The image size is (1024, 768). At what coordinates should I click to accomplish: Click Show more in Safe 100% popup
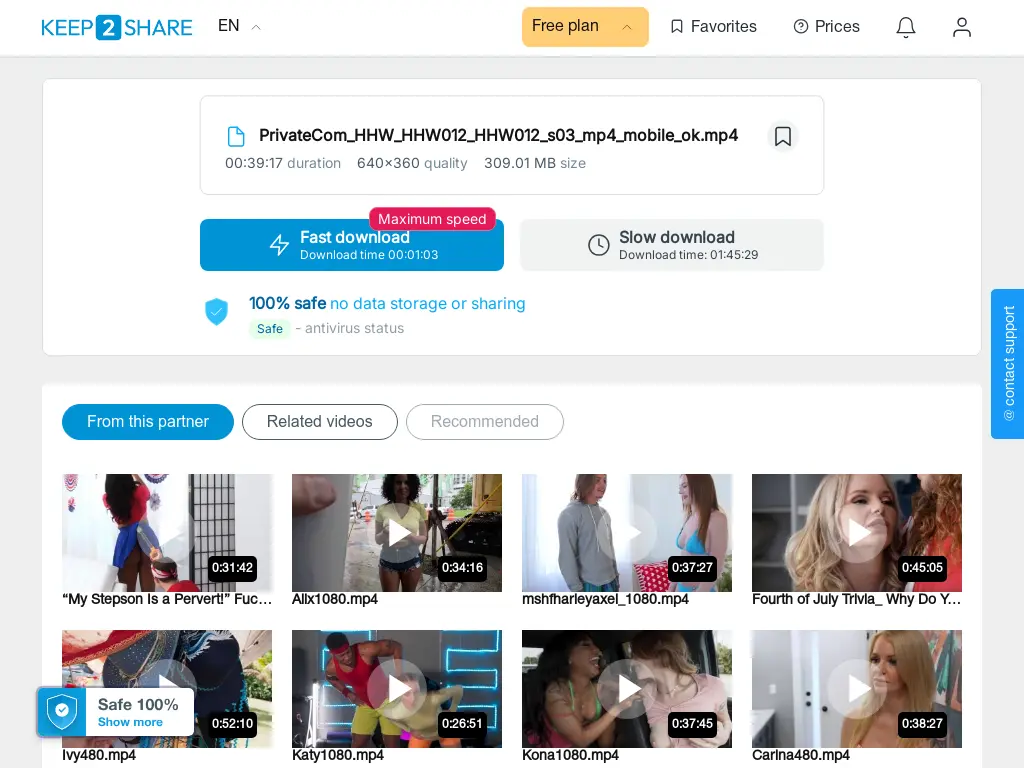(130, 722)
